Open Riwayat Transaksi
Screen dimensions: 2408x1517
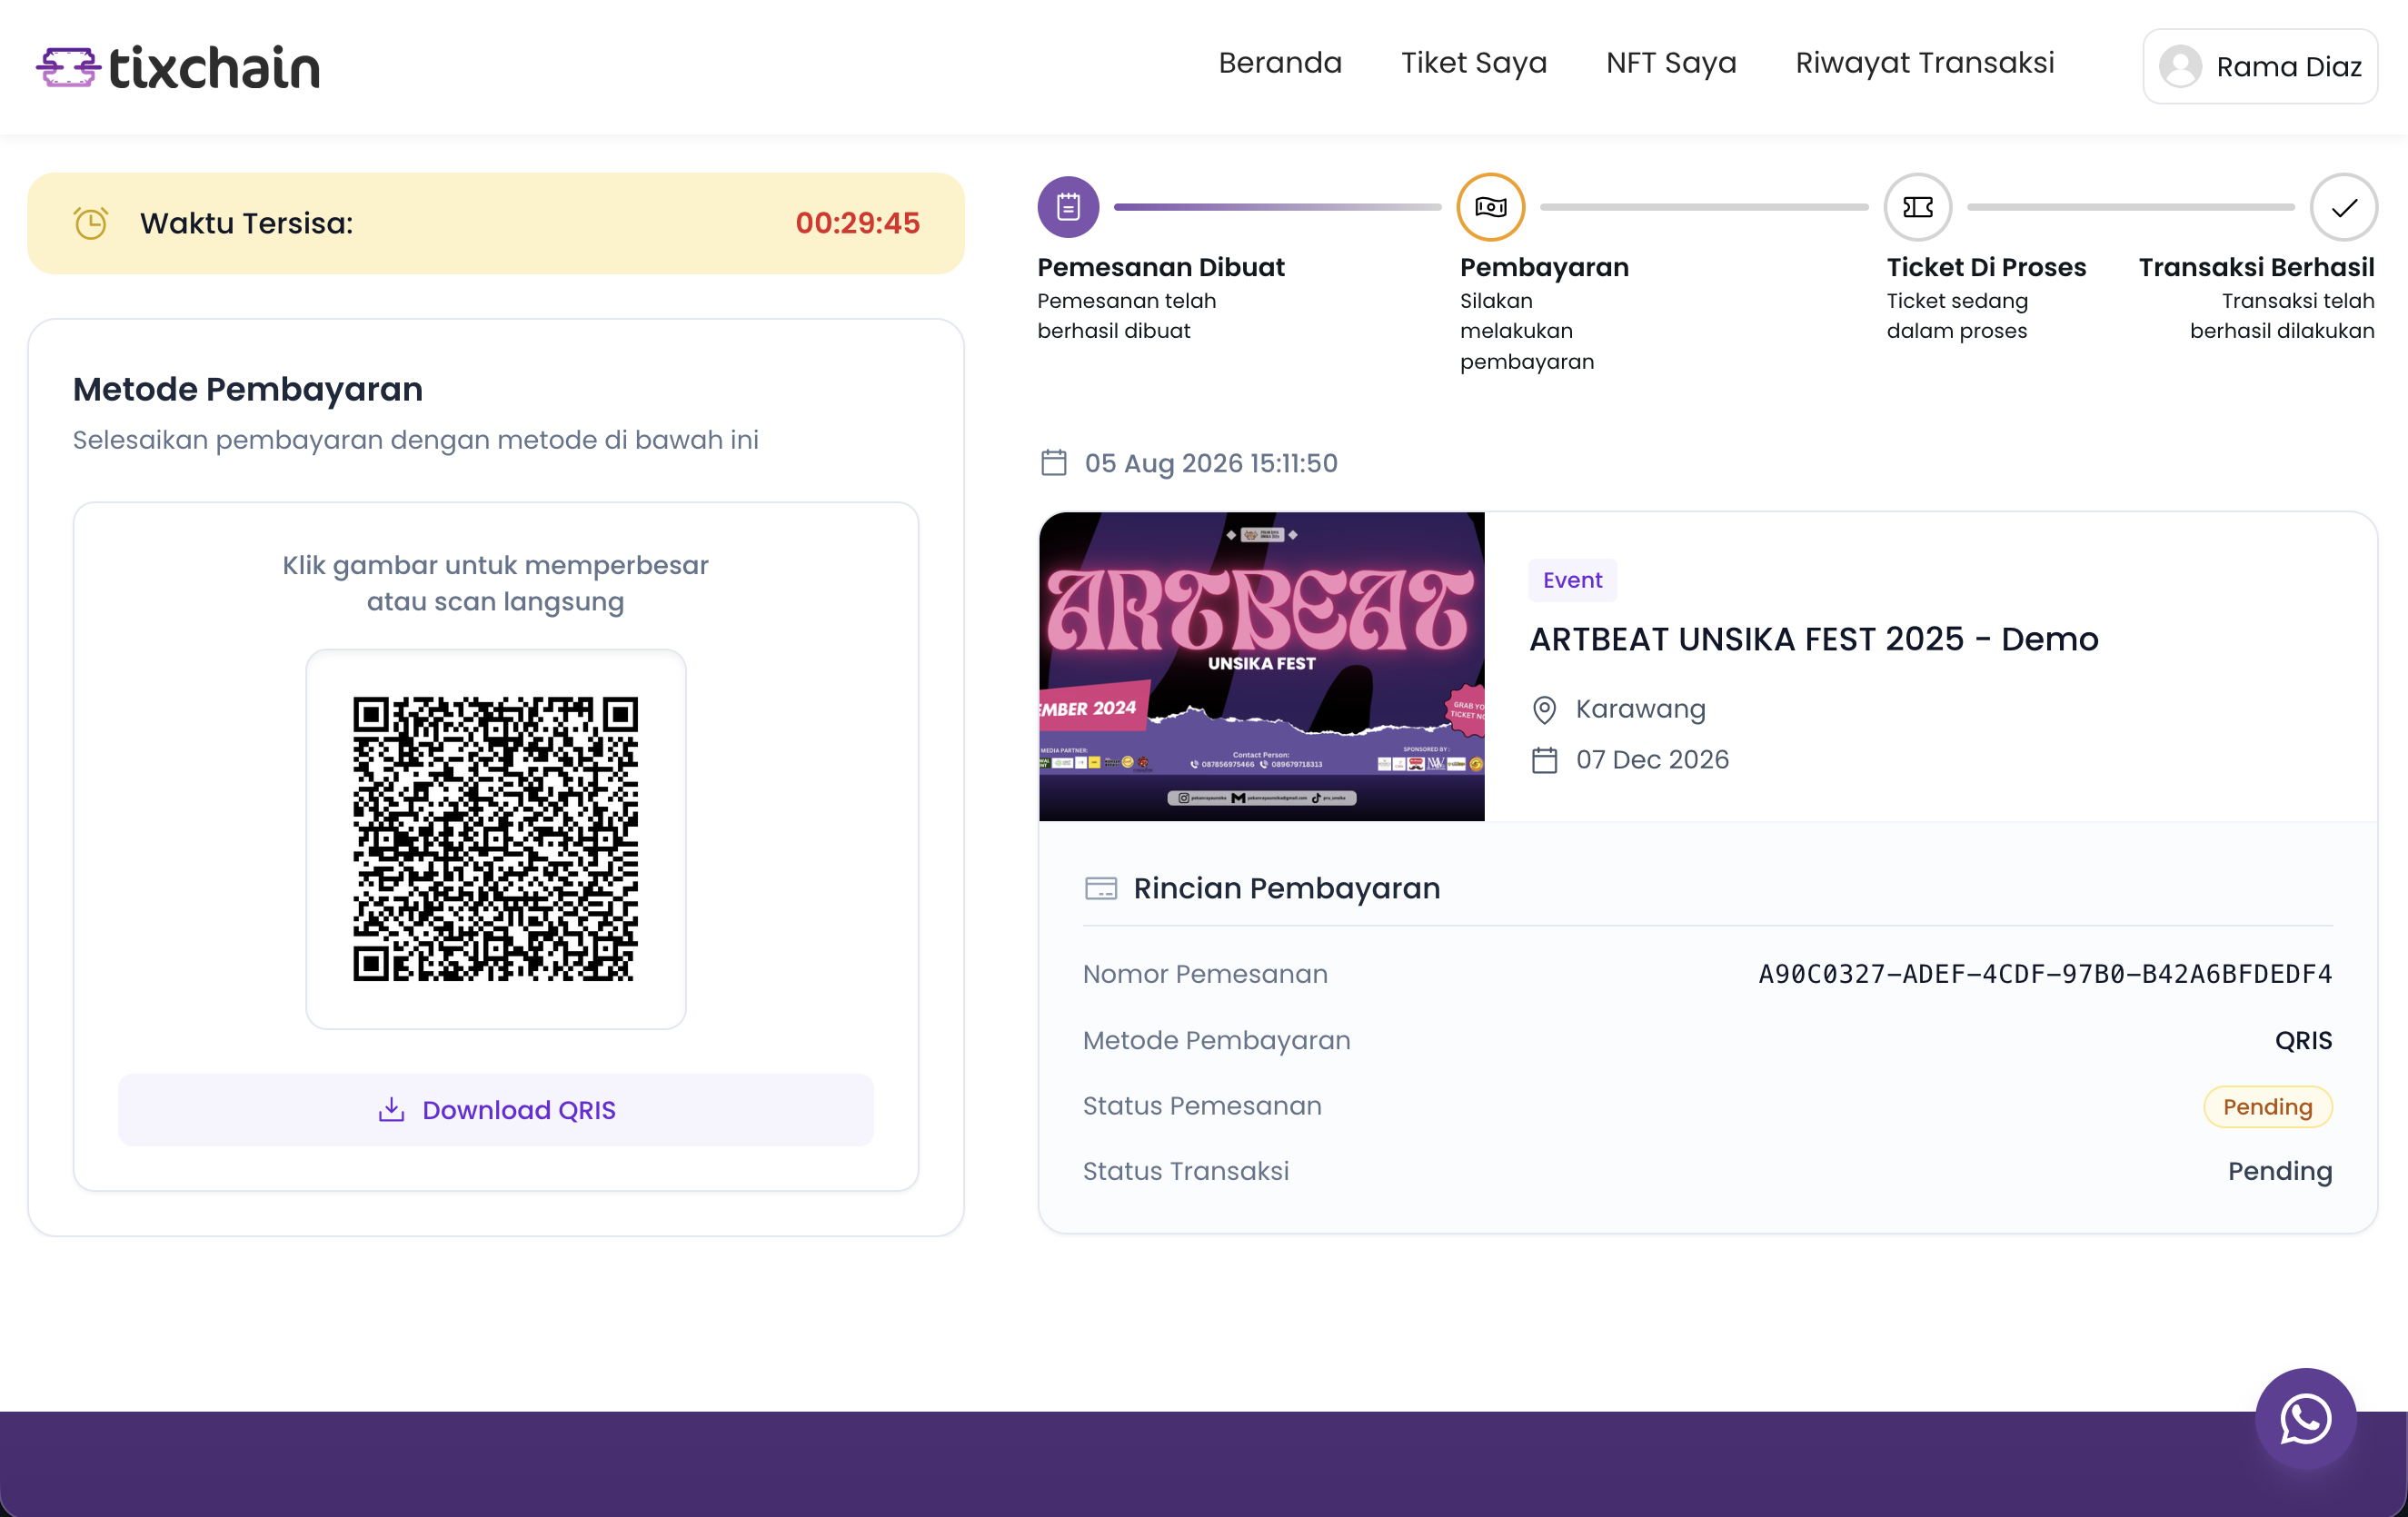1925,63
